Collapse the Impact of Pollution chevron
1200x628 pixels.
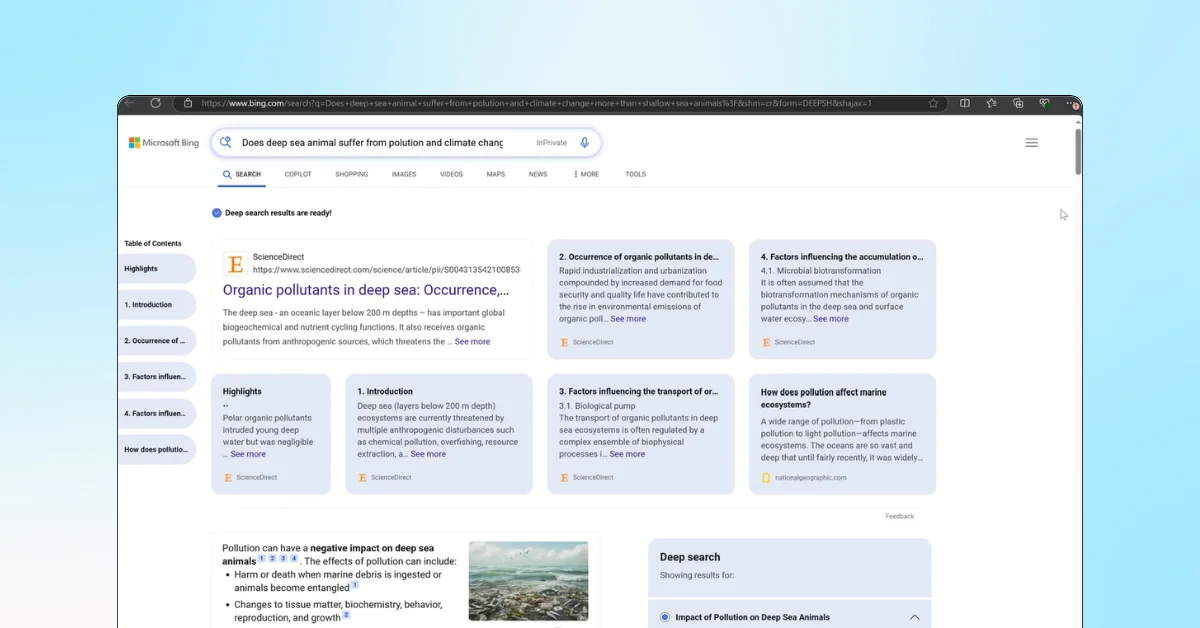click(x=914, y=617)
